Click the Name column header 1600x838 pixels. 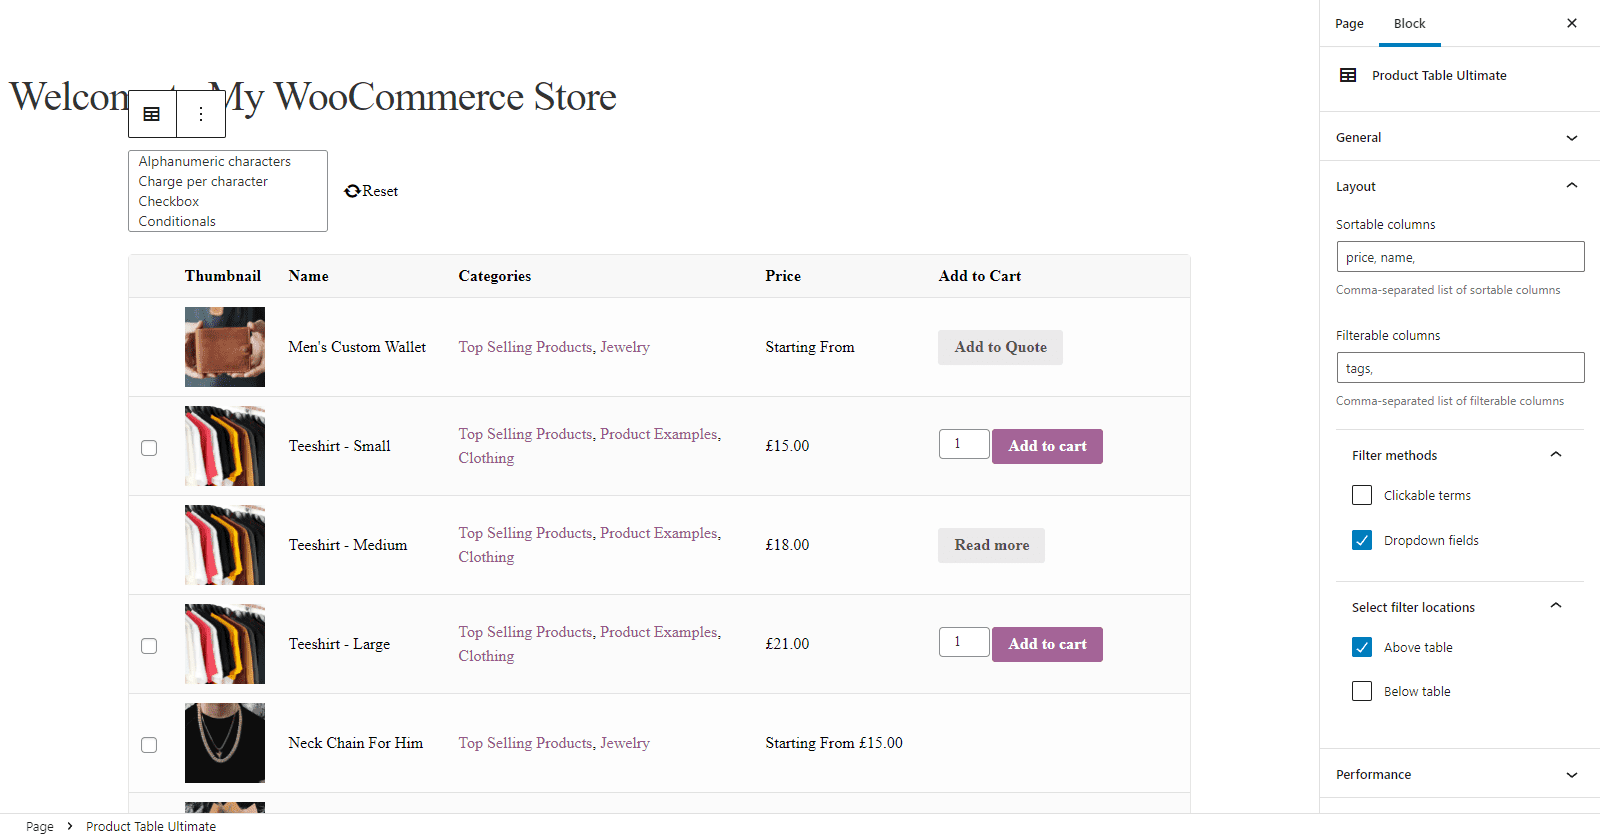pos(308,276)
